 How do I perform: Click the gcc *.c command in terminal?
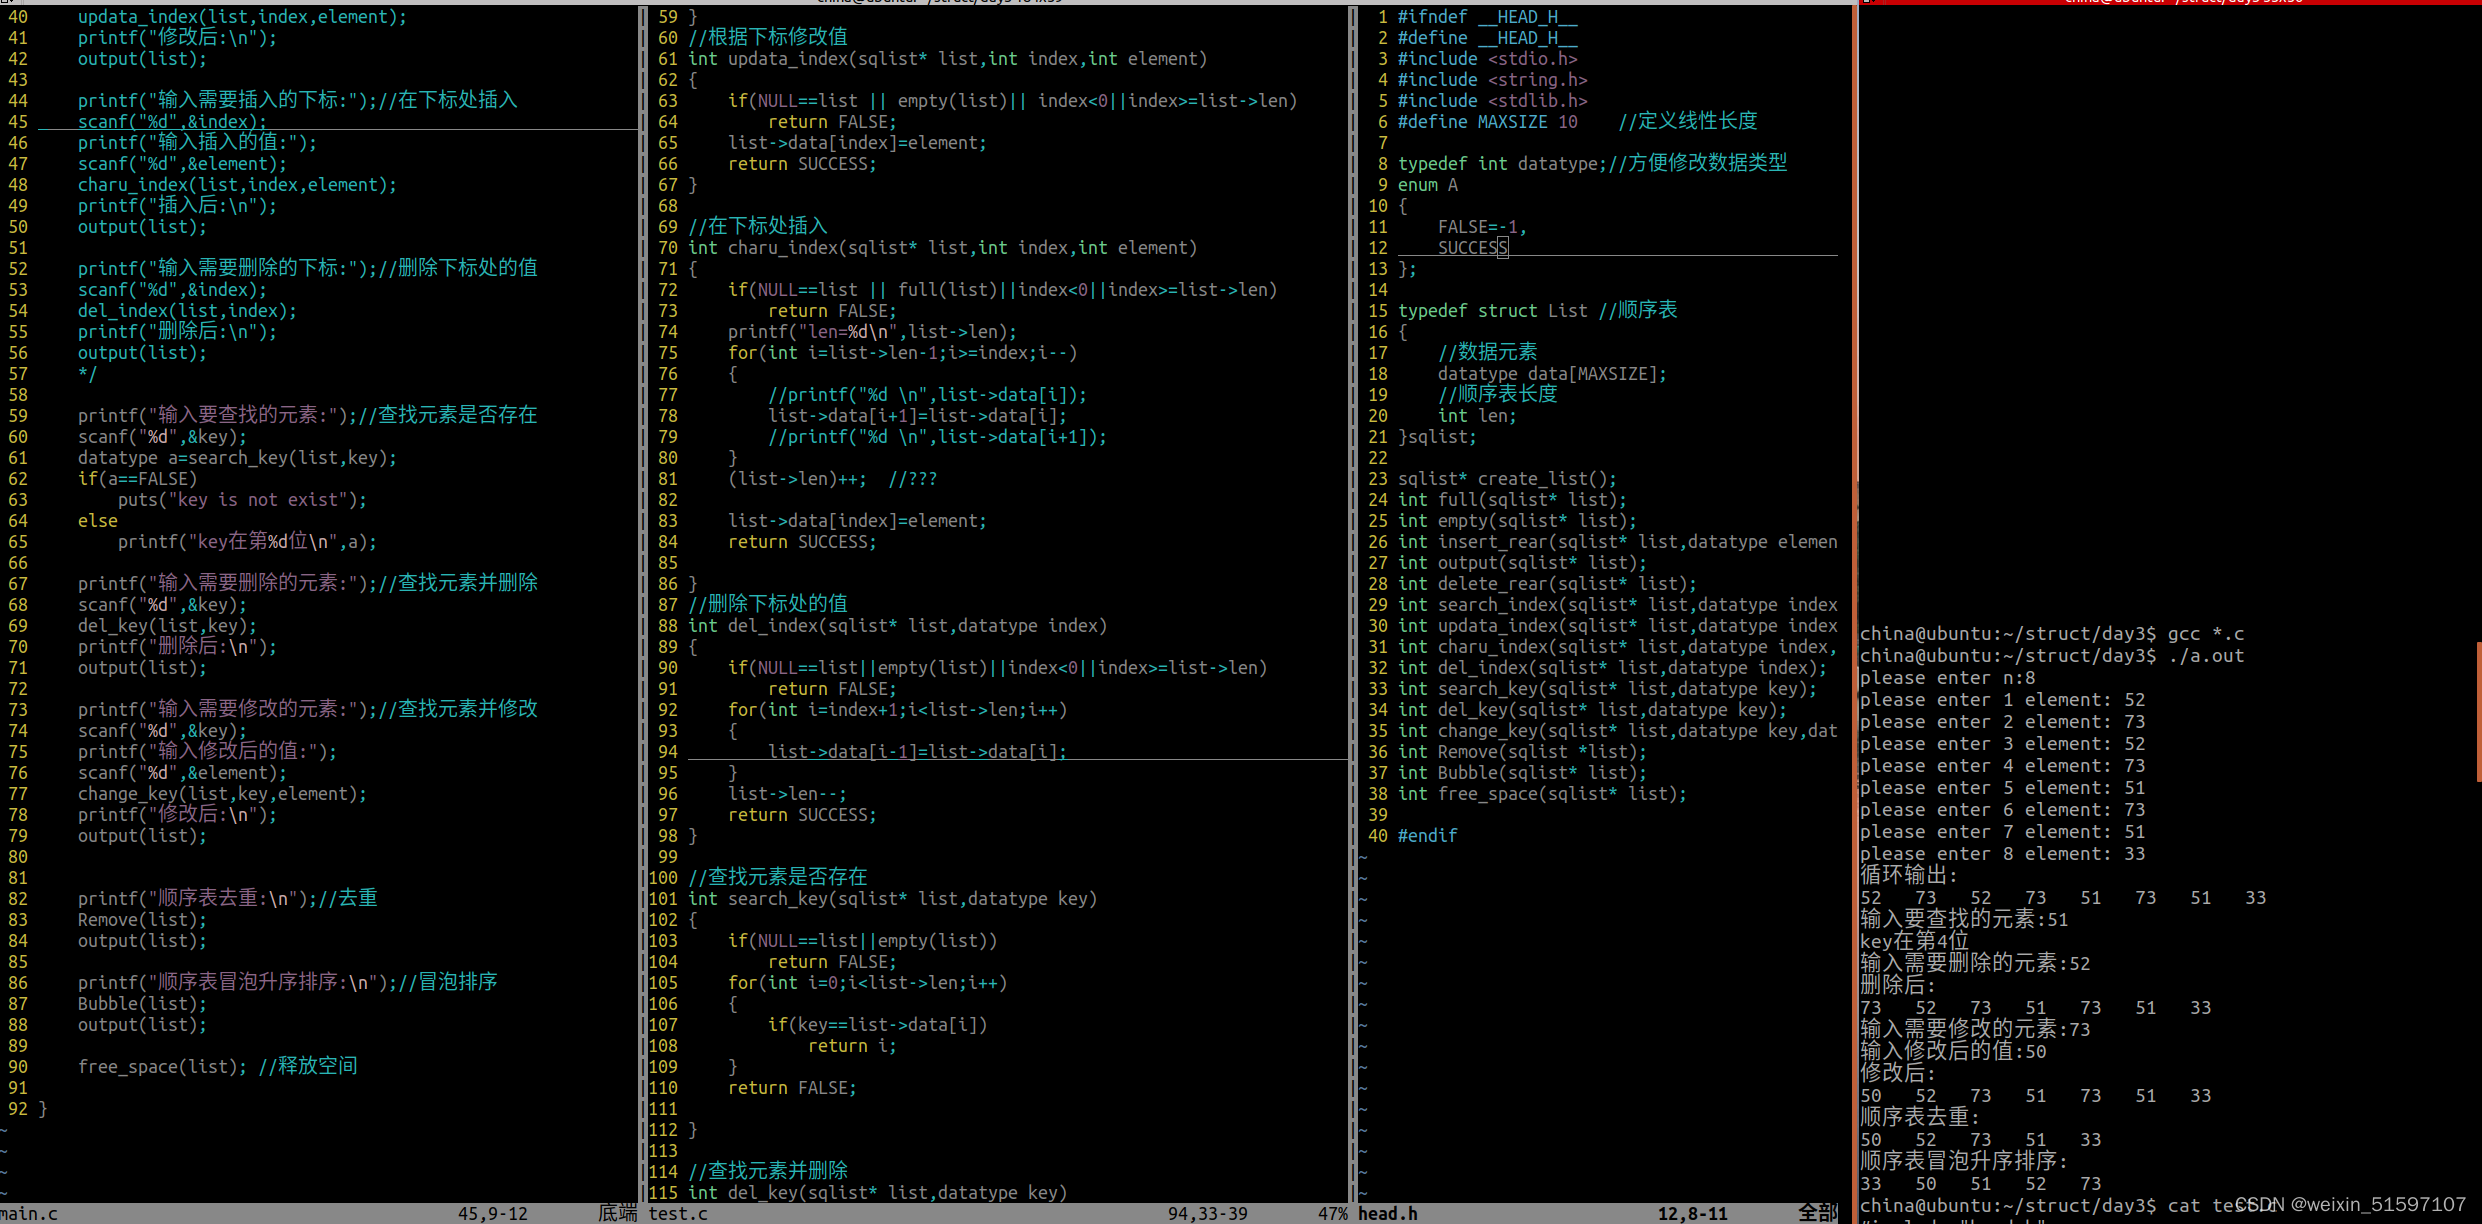coord(2206,634)
